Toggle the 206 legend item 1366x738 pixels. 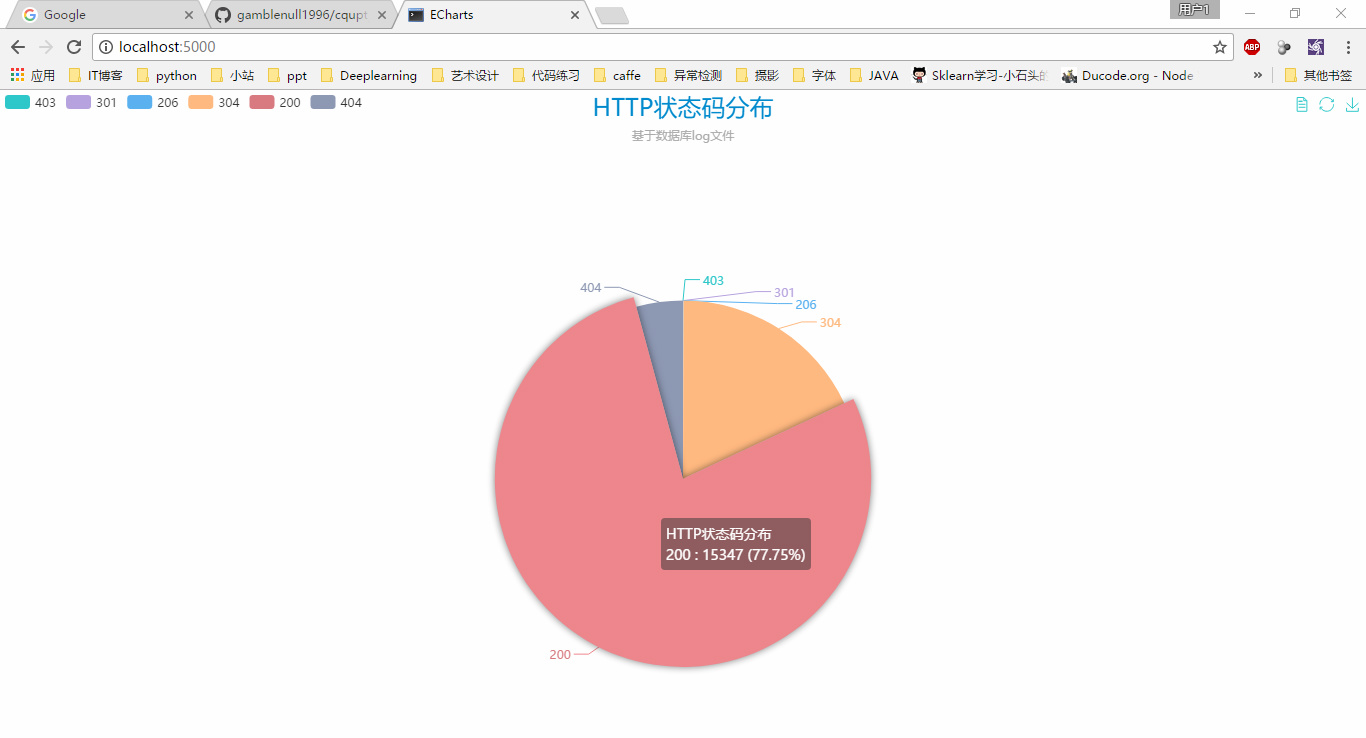pos(153,102)
